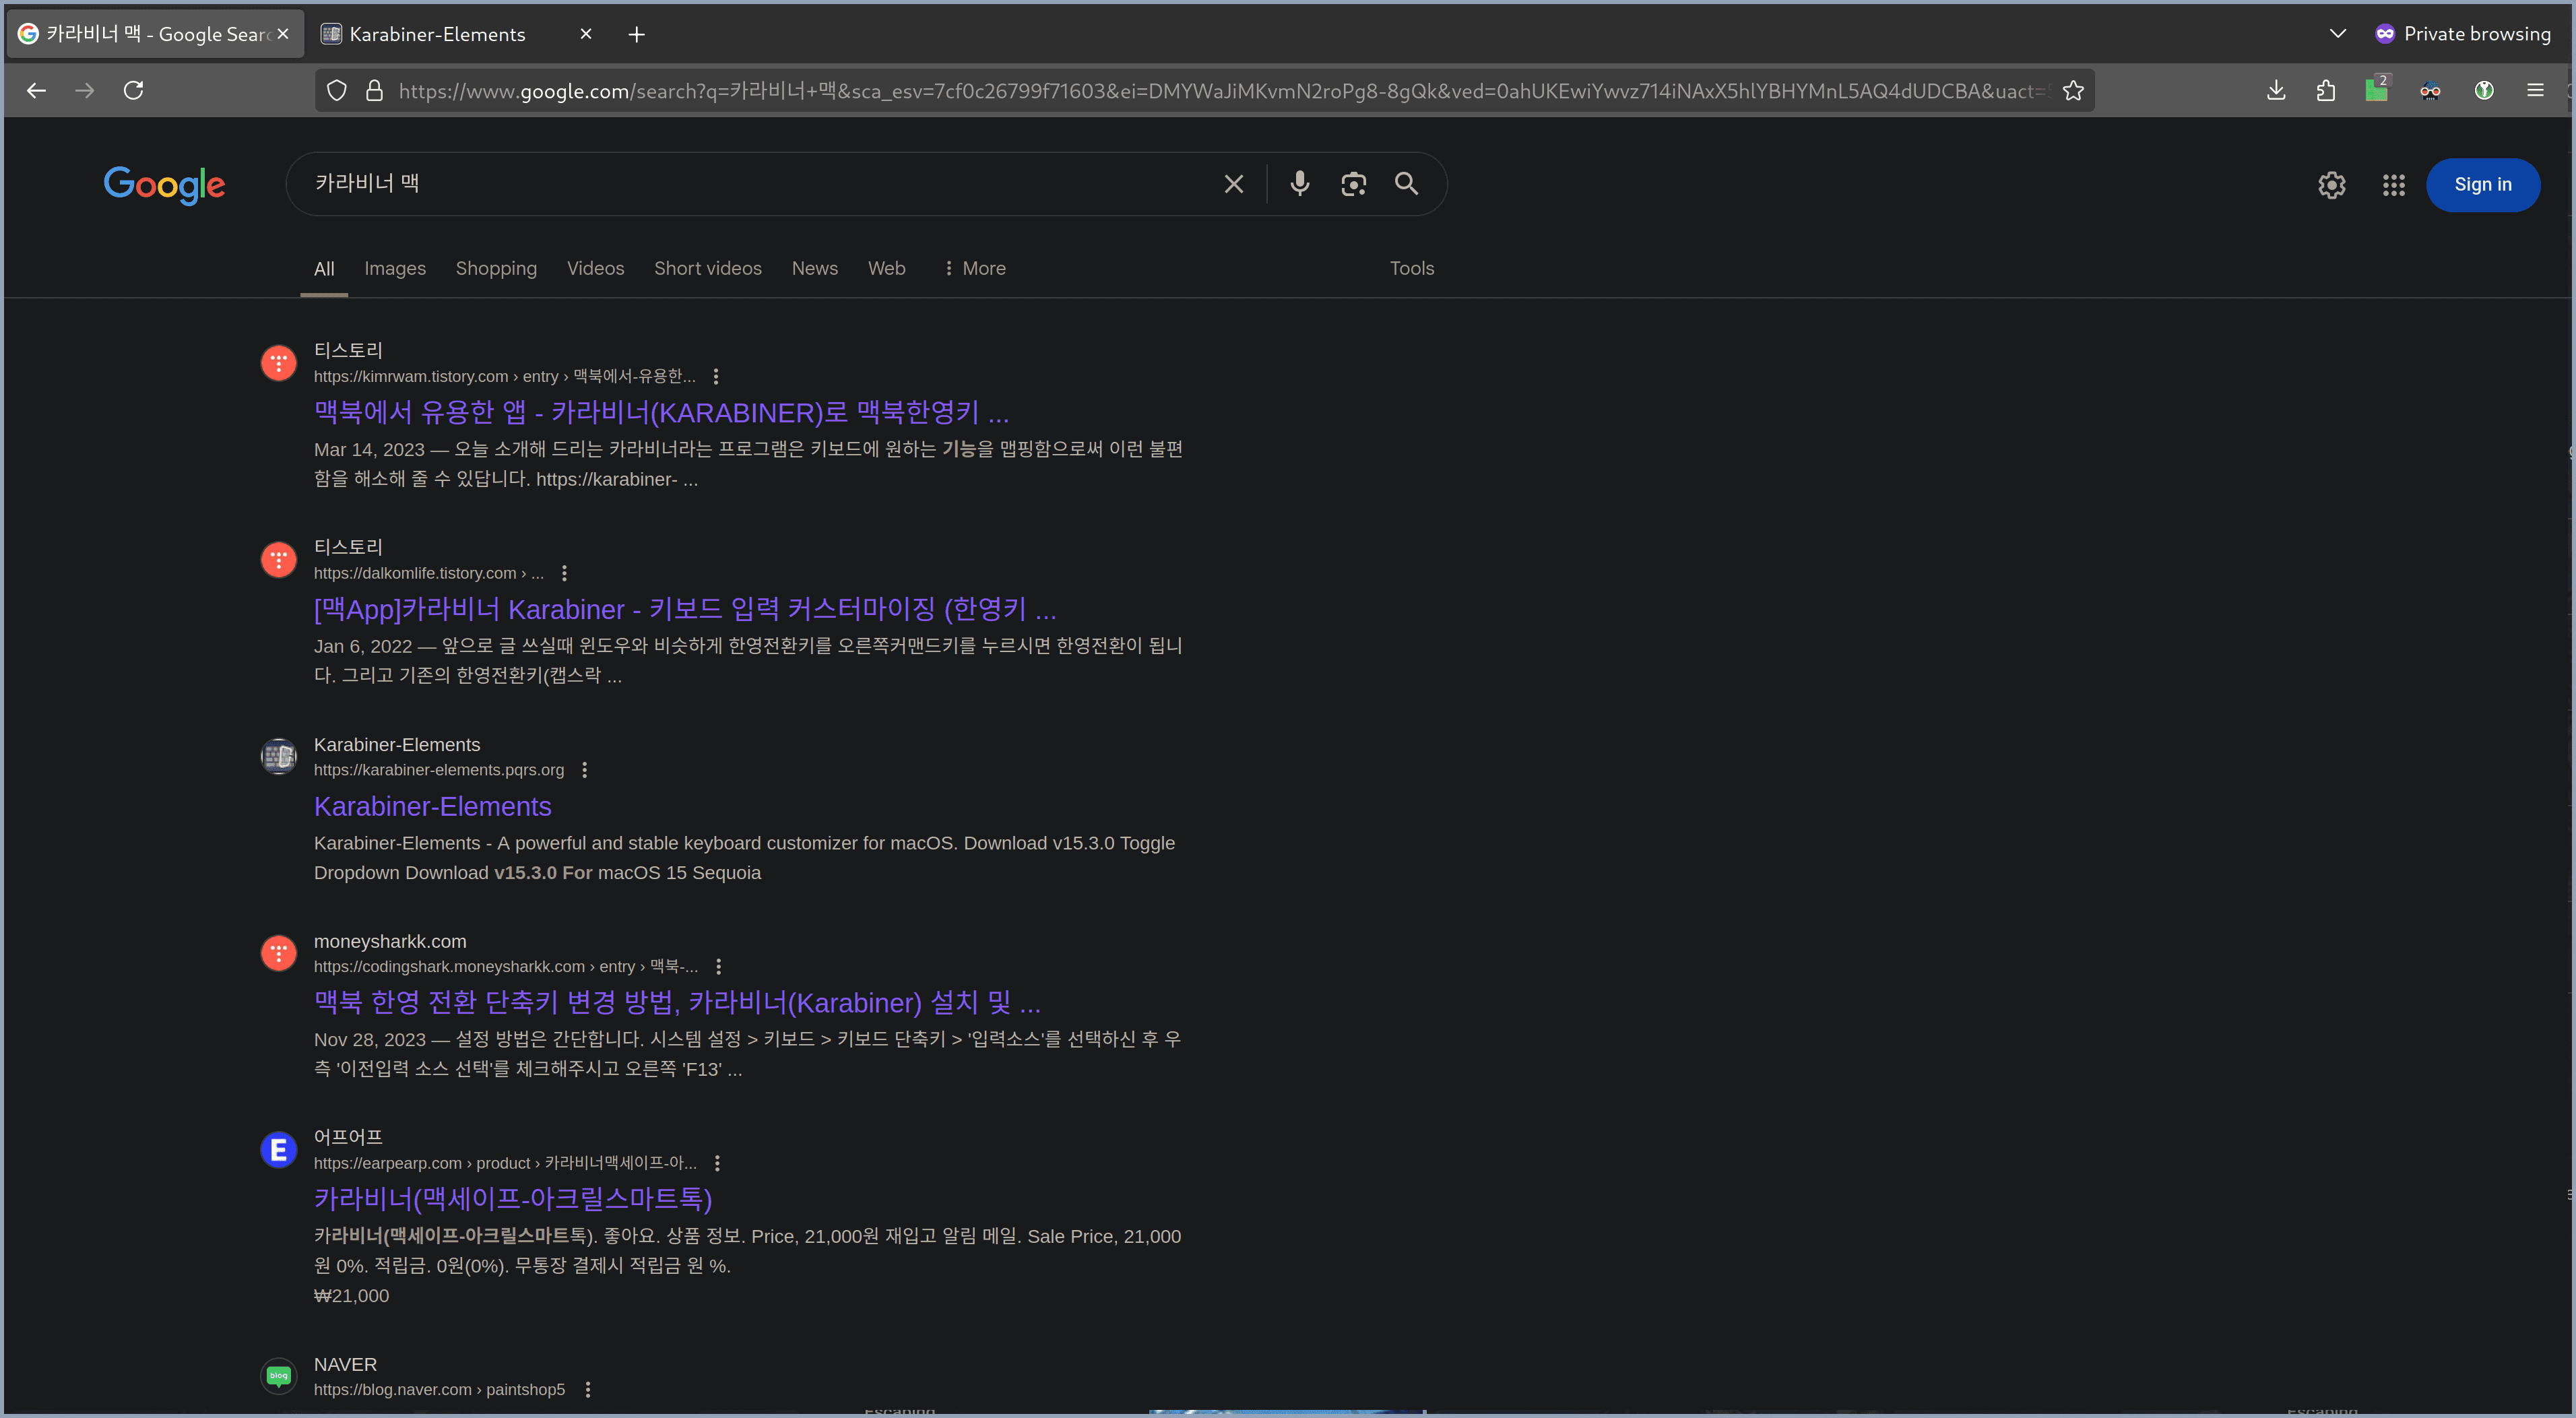Click the browser forward arrow
This screenshot has height=1418, width=2576.
85,91
